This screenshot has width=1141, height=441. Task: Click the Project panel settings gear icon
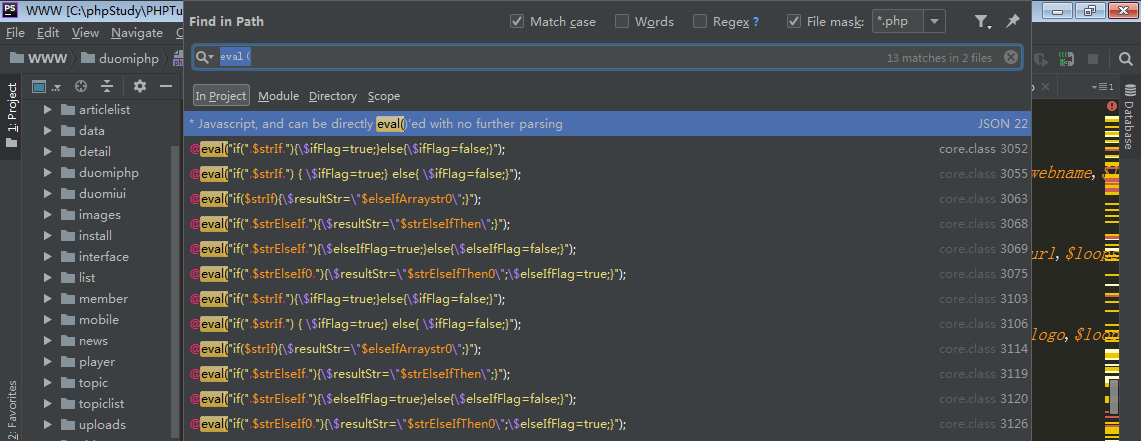pyautogui.click(x=140, y=86)
